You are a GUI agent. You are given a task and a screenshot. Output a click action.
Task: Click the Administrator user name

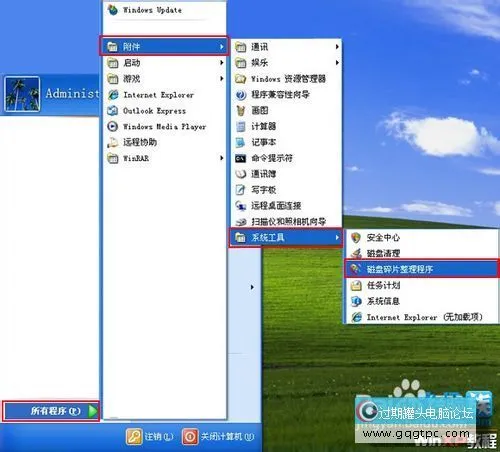coord(72,93)
